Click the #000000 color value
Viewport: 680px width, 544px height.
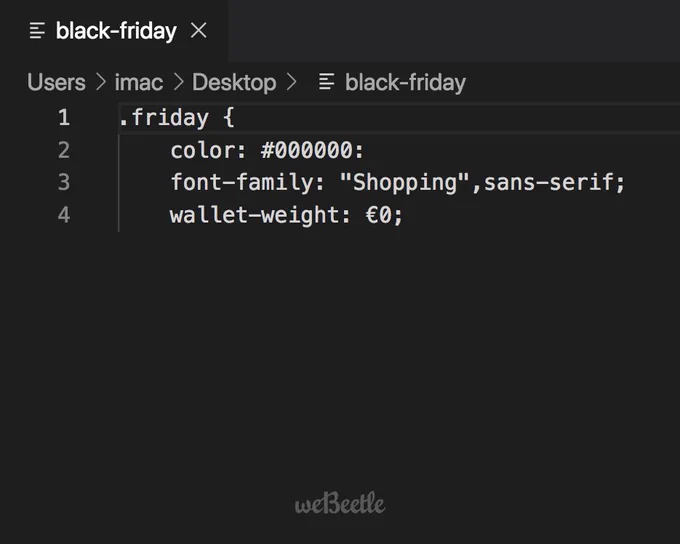[307, 150]
